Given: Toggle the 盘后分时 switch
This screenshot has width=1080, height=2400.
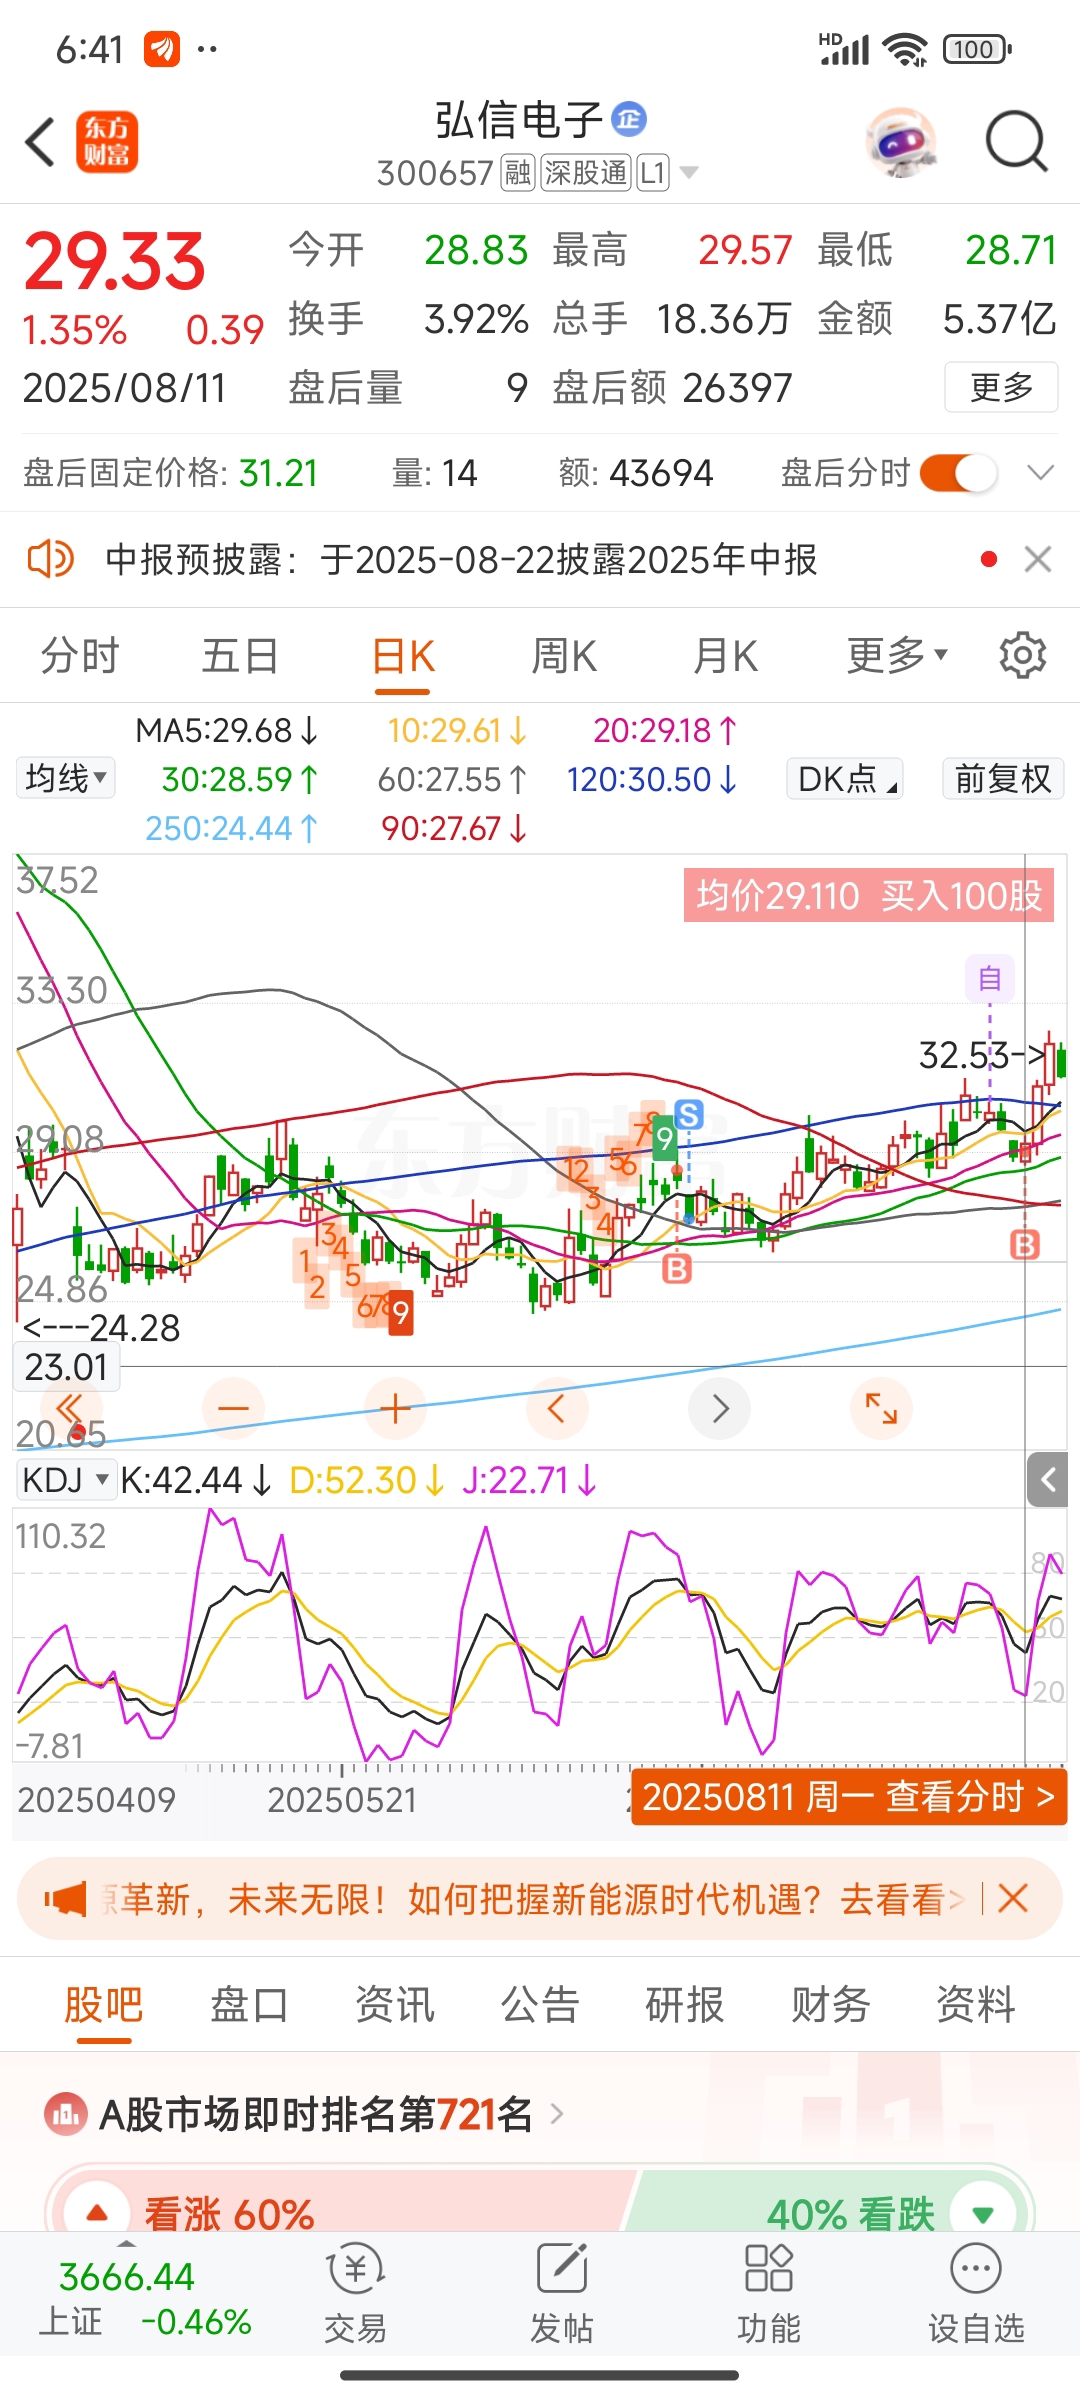Looking at the screenshot, I should [x=958, y=473].
